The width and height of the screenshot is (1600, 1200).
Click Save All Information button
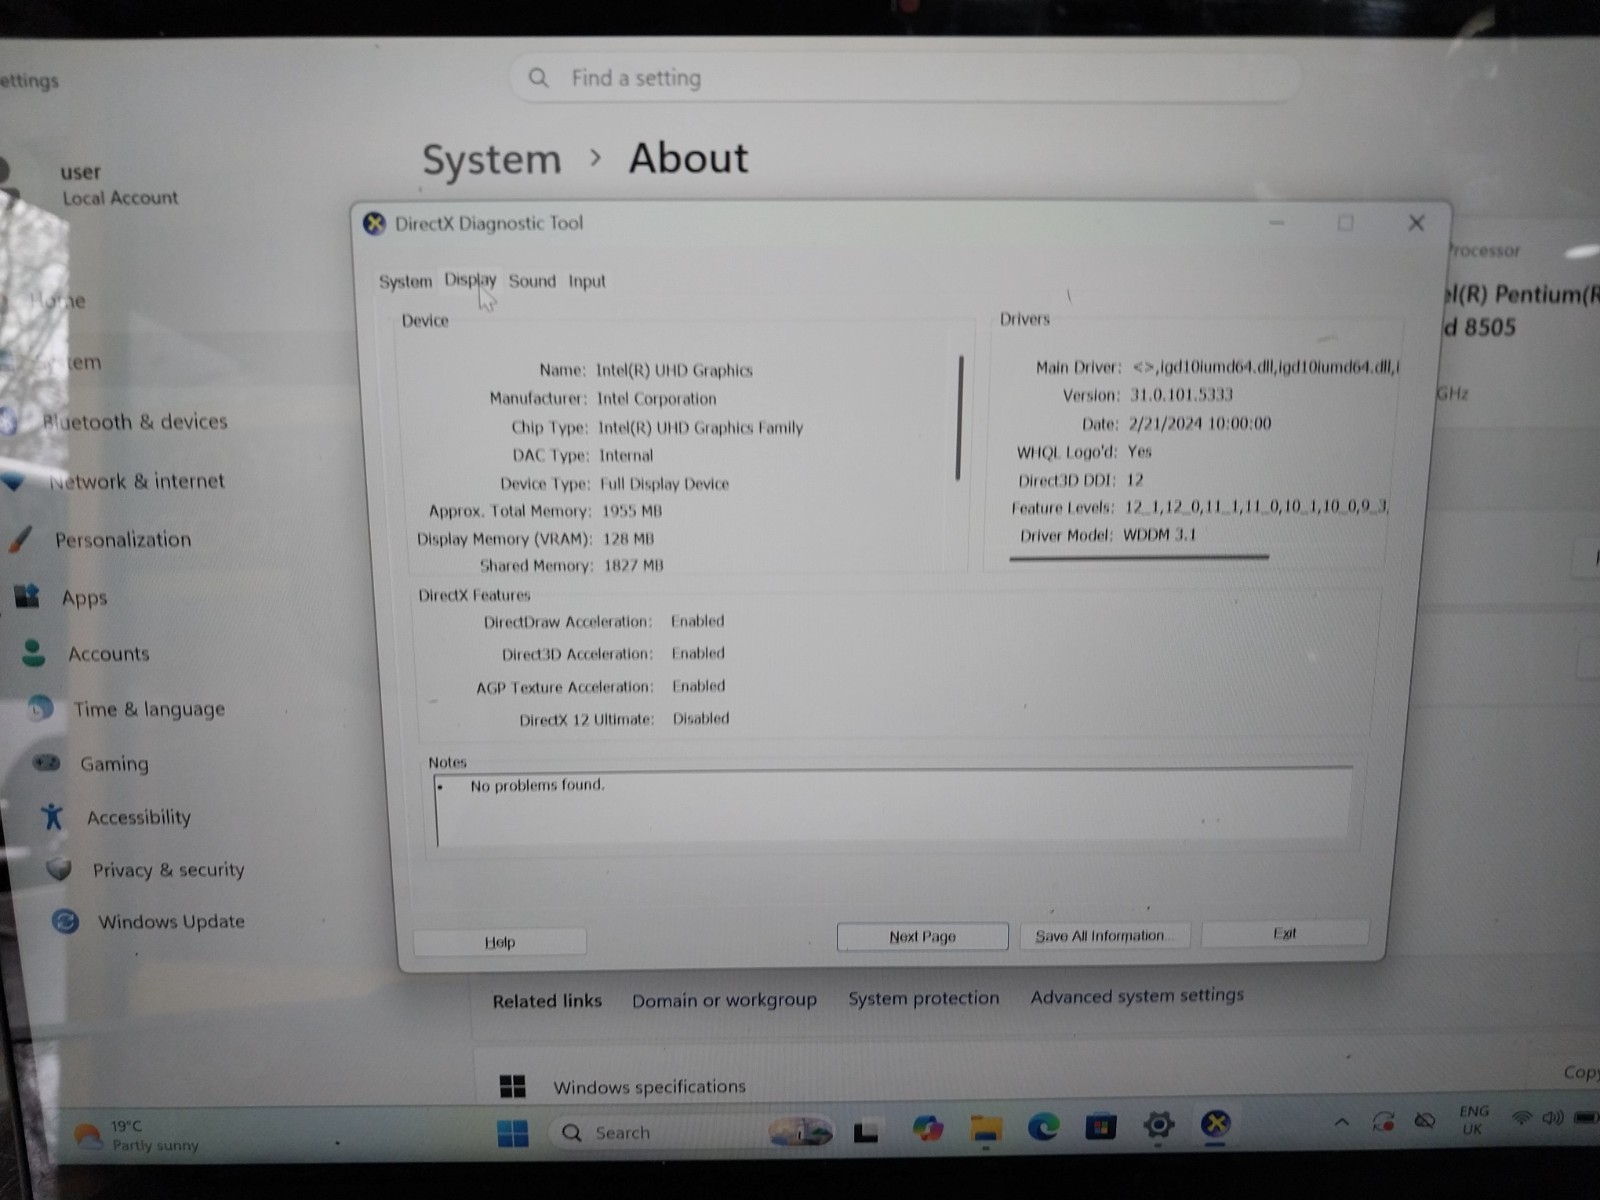[x=1104, y=936]
